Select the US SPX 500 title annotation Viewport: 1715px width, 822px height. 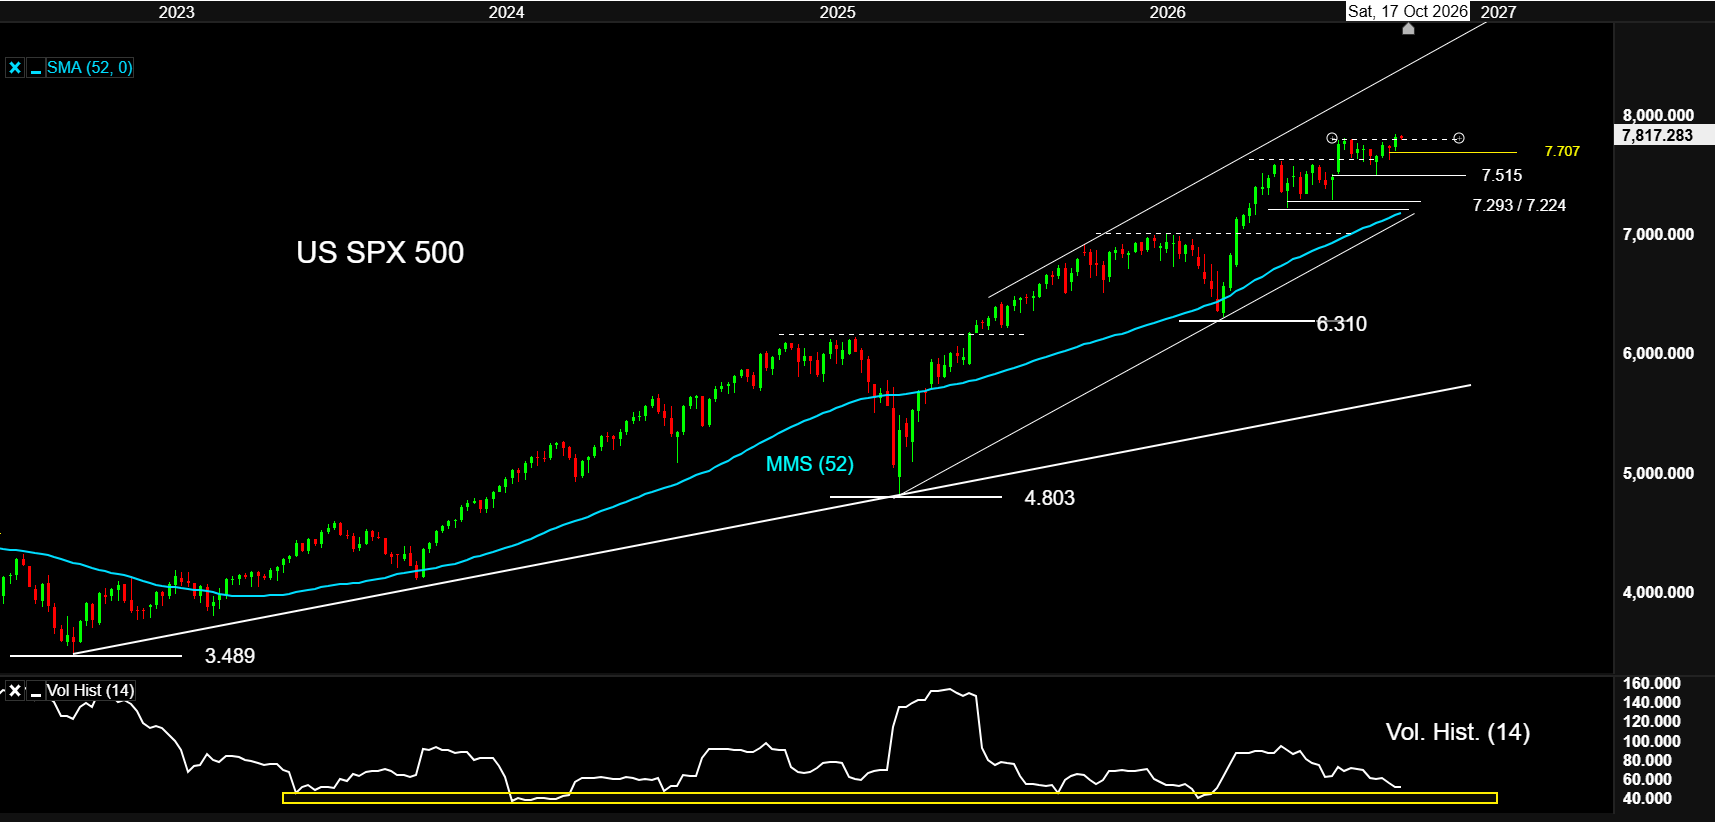[380, 252]
